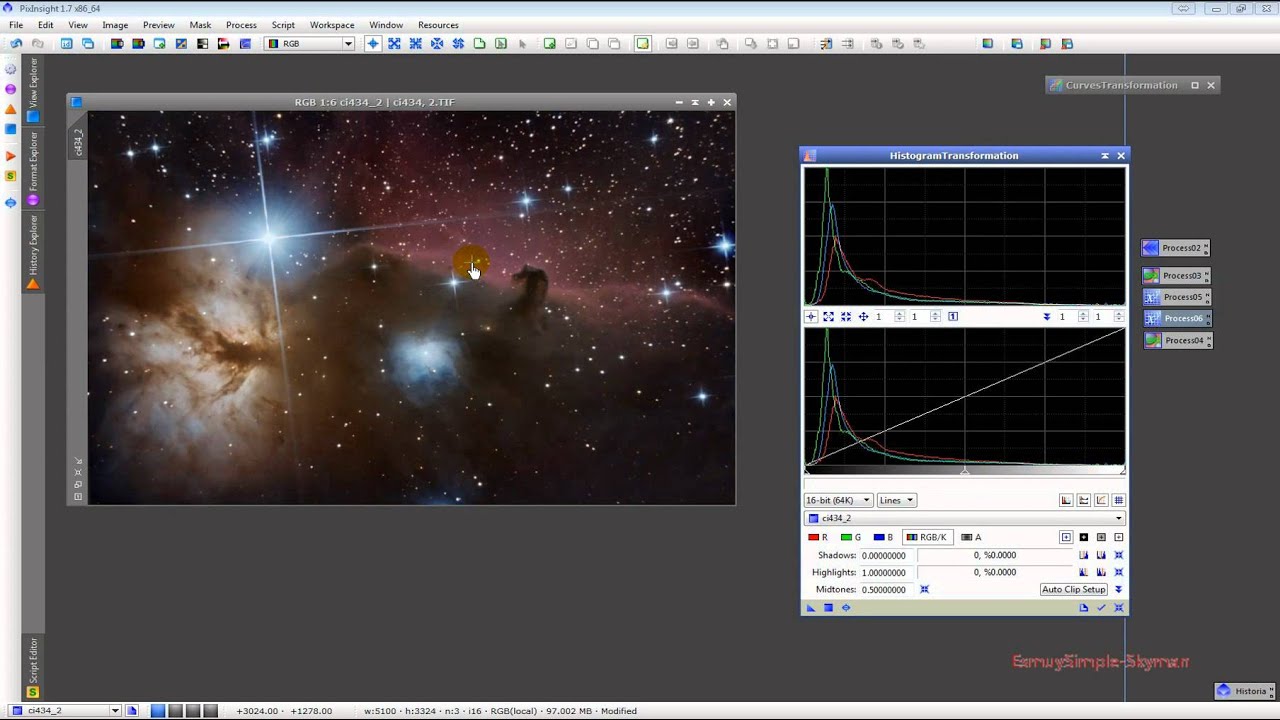Restore the CurvesTransformation shaded window
The height and width of the screenshot is (720, 1280).
click(x=1194, y=85)
